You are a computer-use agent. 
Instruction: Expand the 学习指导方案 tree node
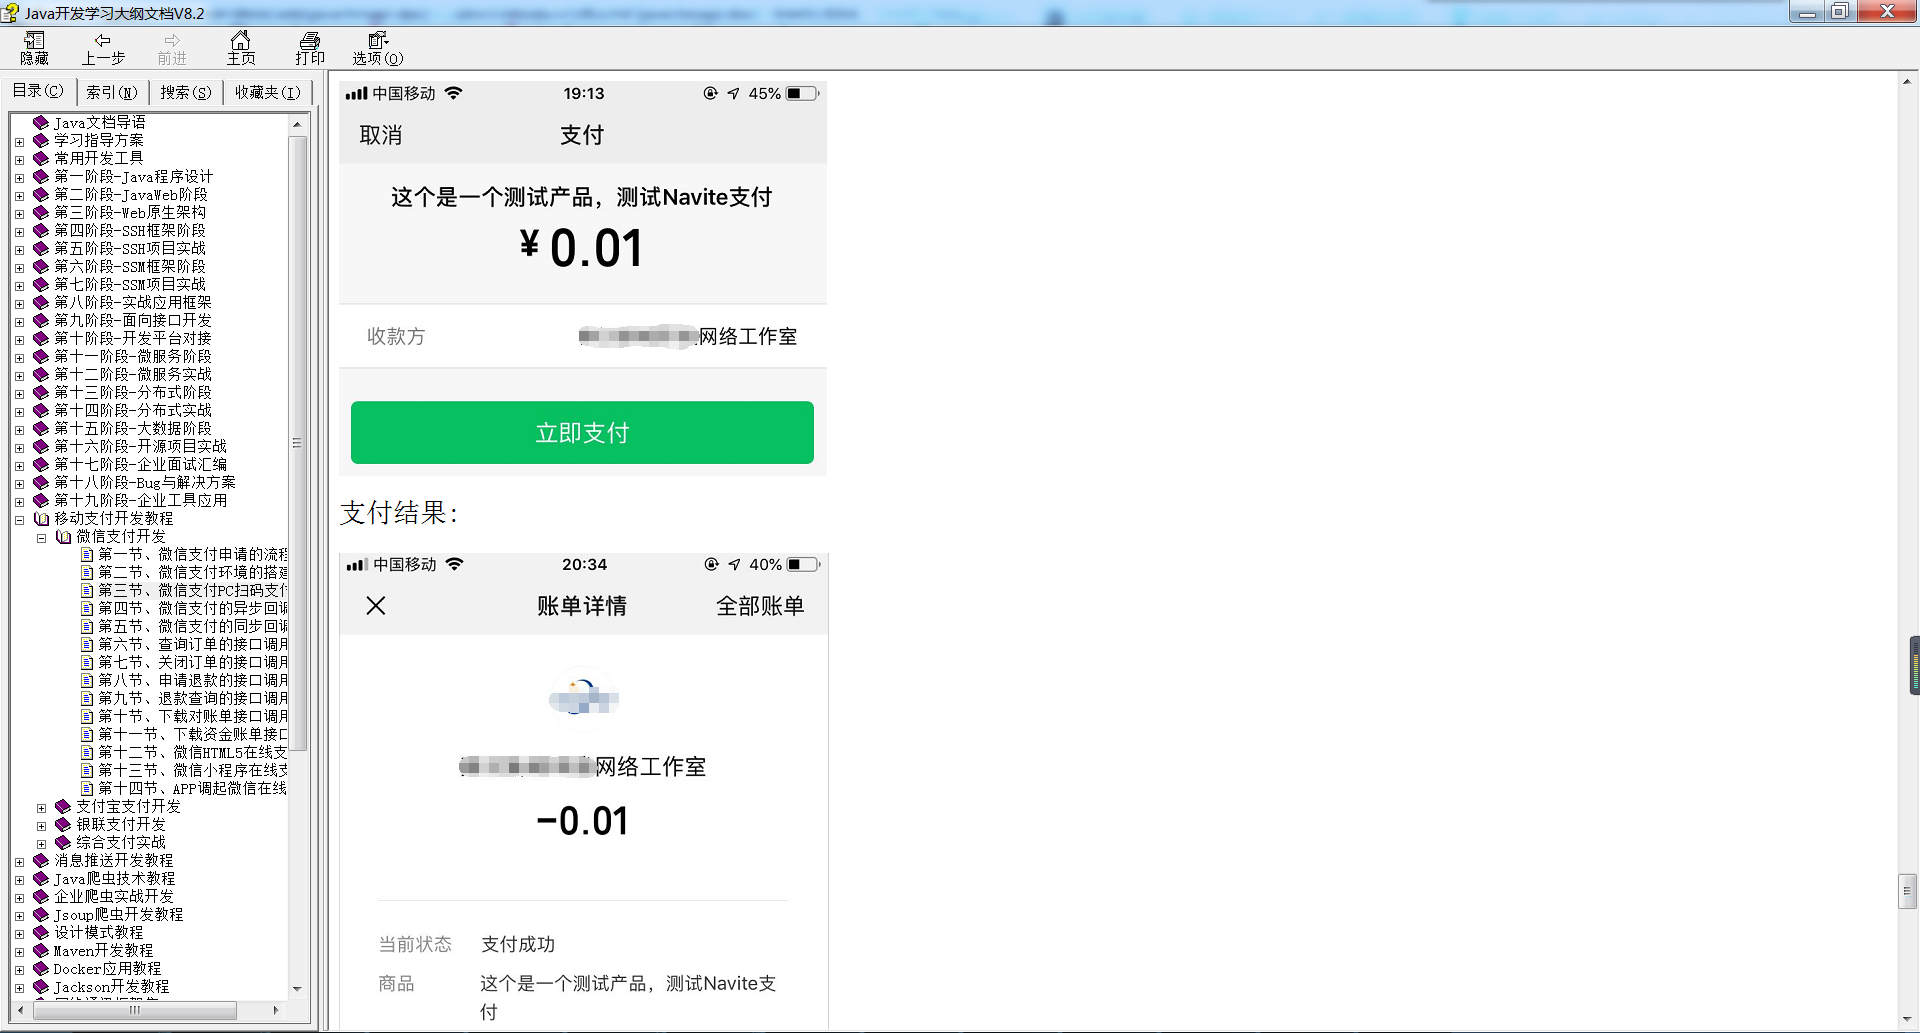tap(19, 141)
